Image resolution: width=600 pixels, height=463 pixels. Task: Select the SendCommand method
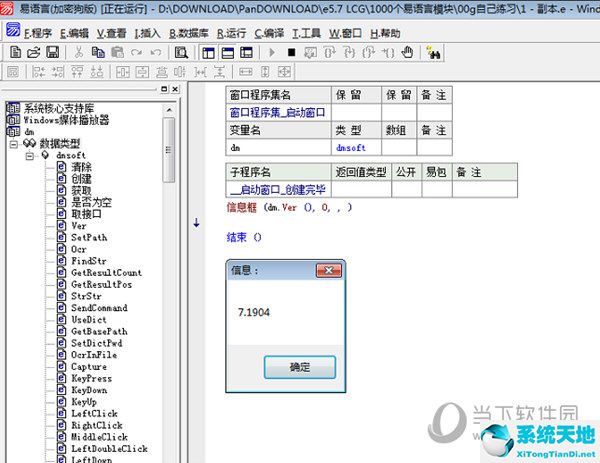99,308
